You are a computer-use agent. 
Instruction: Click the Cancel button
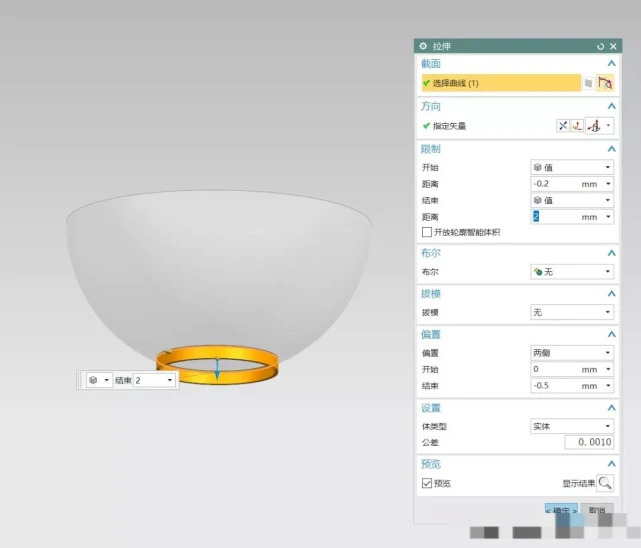pyautogui.click(x=598, y=511)
